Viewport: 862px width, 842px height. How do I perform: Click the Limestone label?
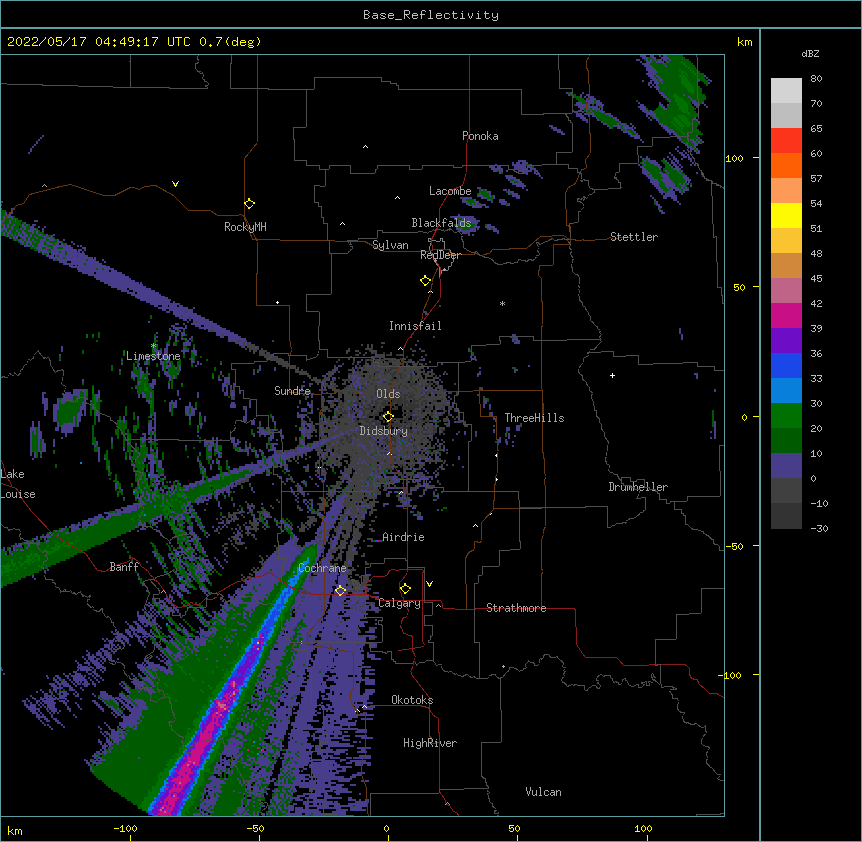153,356
